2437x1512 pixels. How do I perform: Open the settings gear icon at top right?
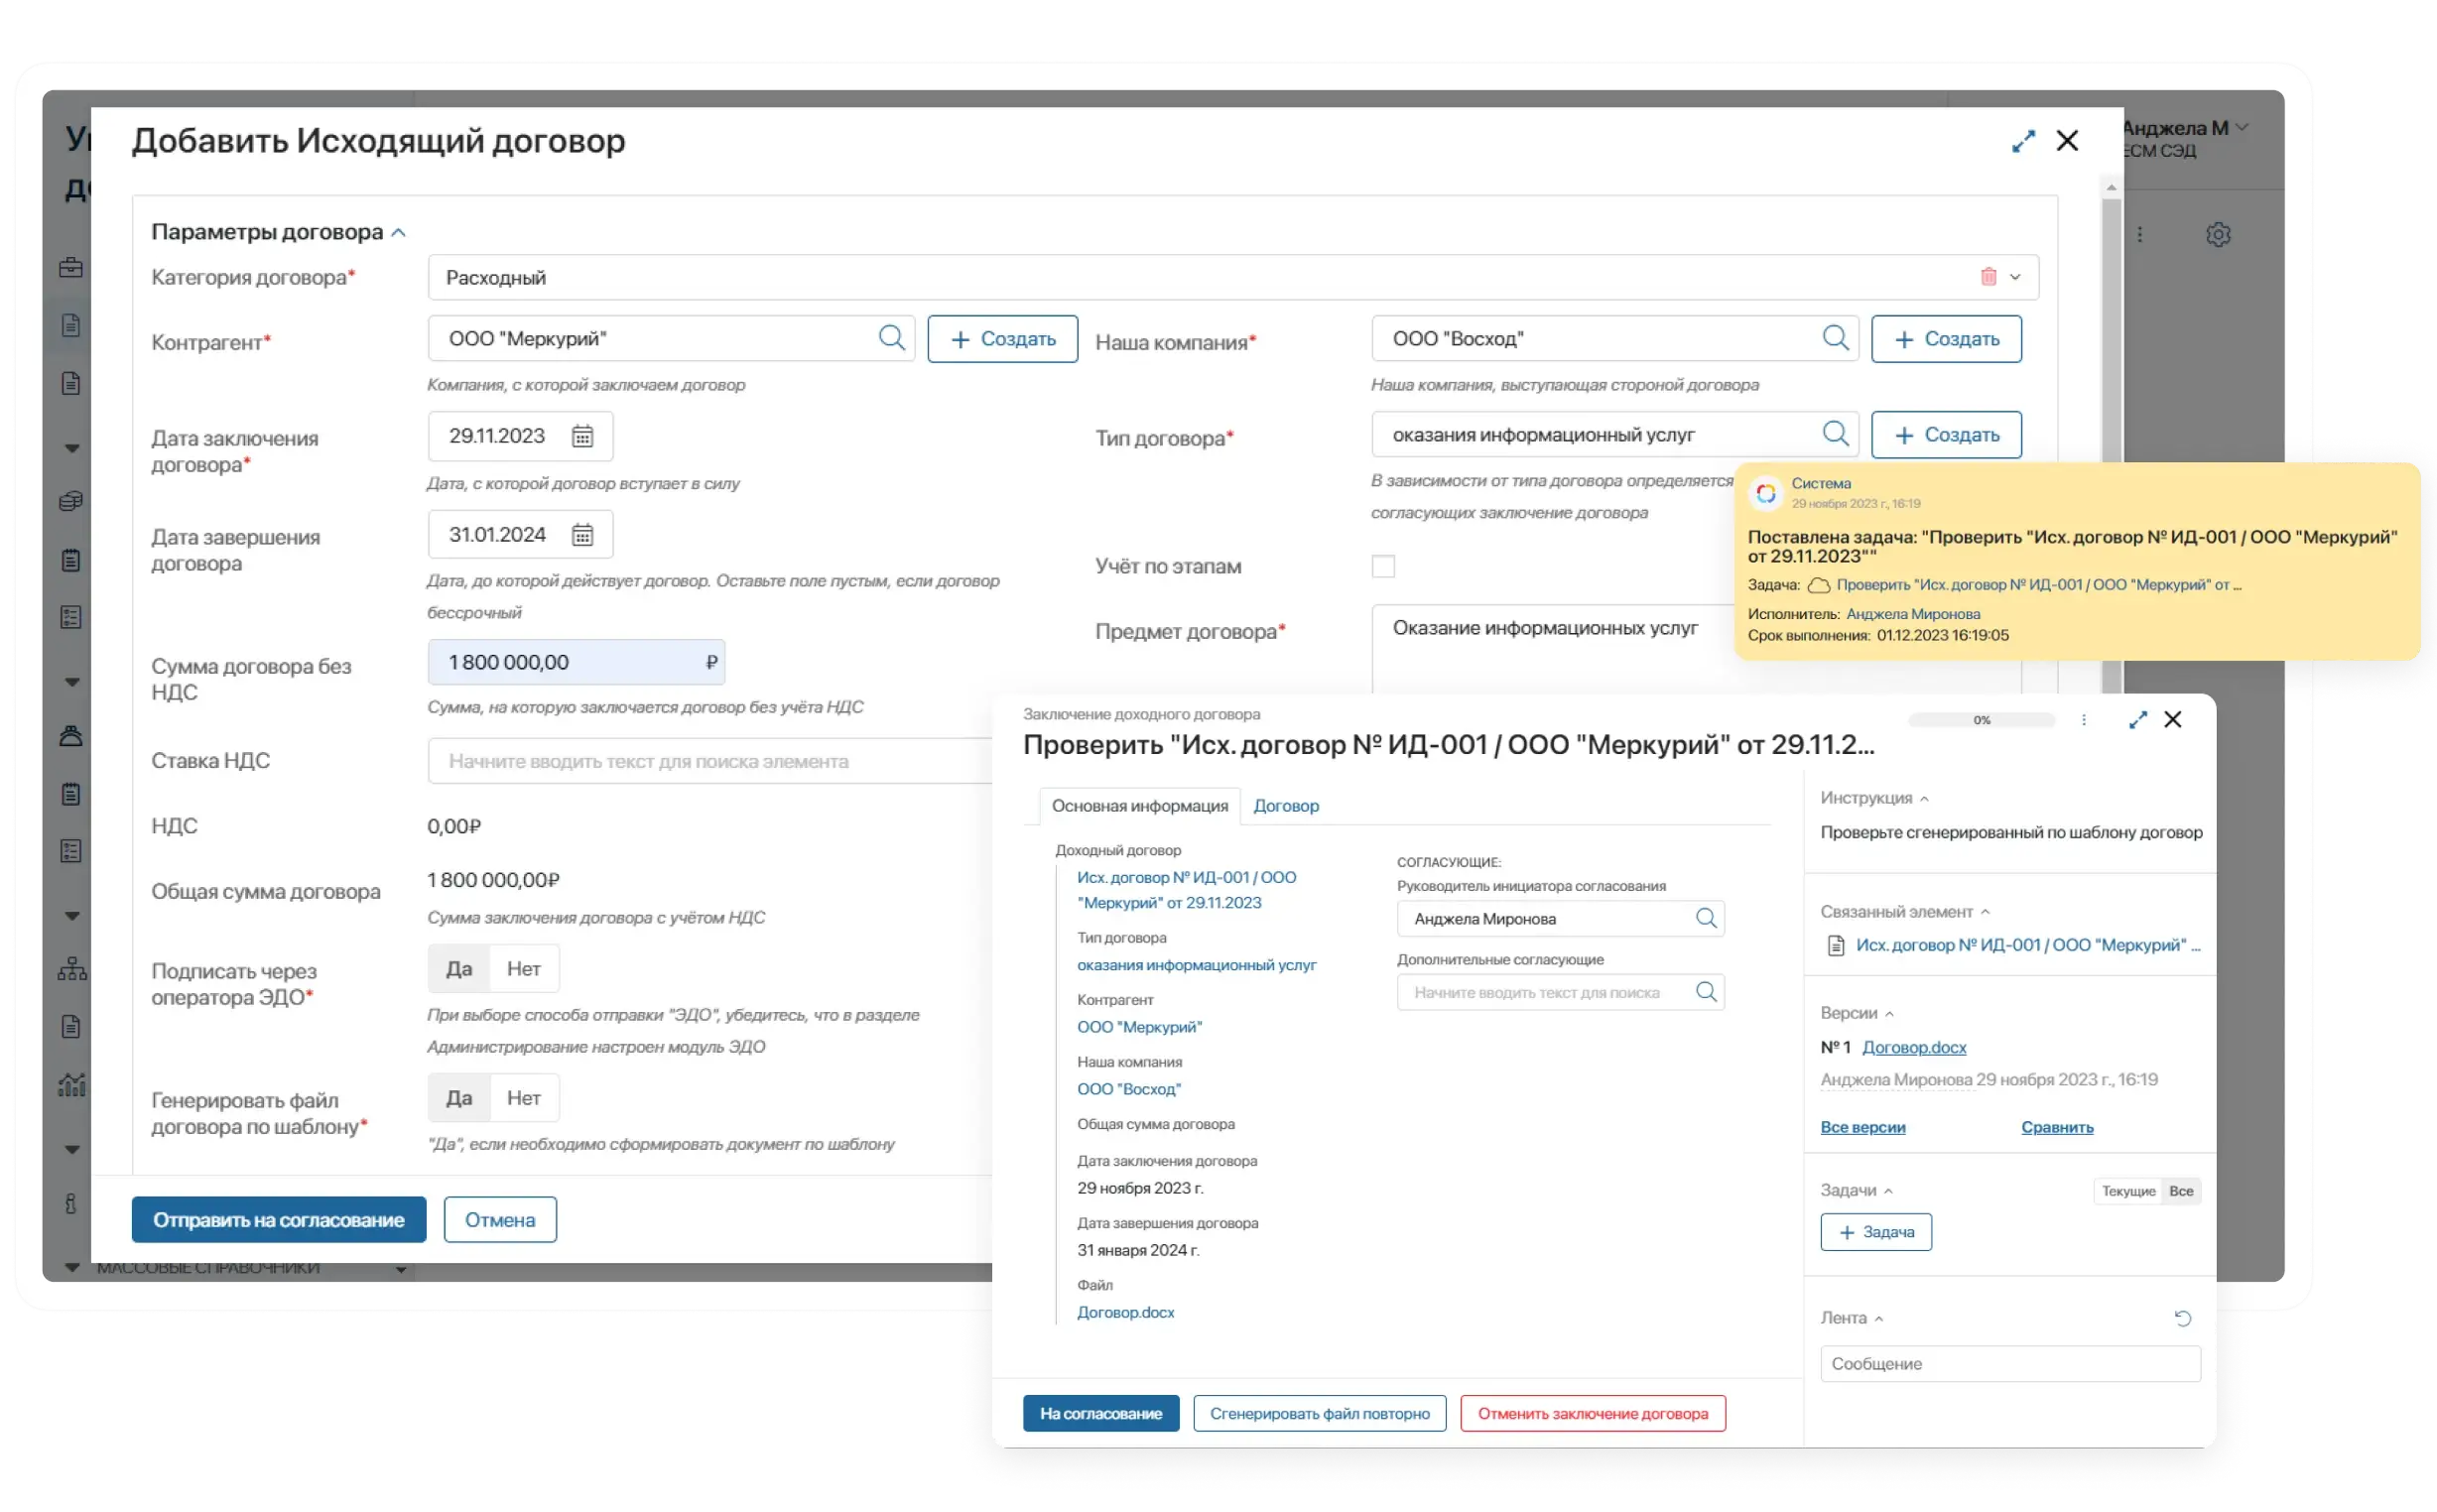2217,235
